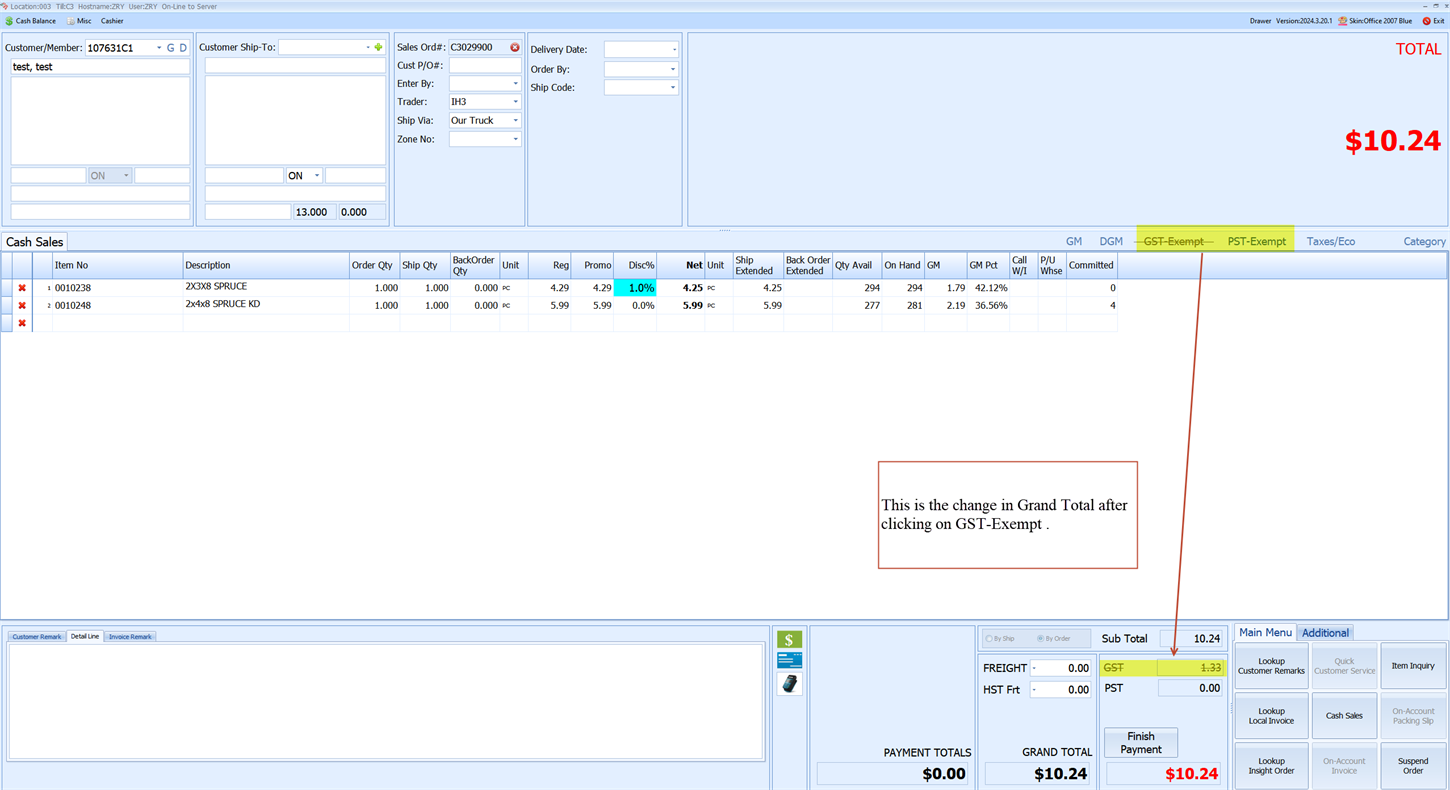
Task: Click the Cust P/O# input field
Action: click(x=484, y=65)
